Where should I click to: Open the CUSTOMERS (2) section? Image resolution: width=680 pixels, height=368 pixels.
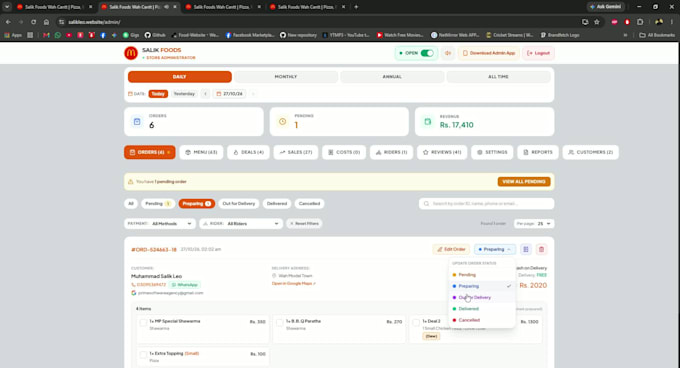point(591,152)
